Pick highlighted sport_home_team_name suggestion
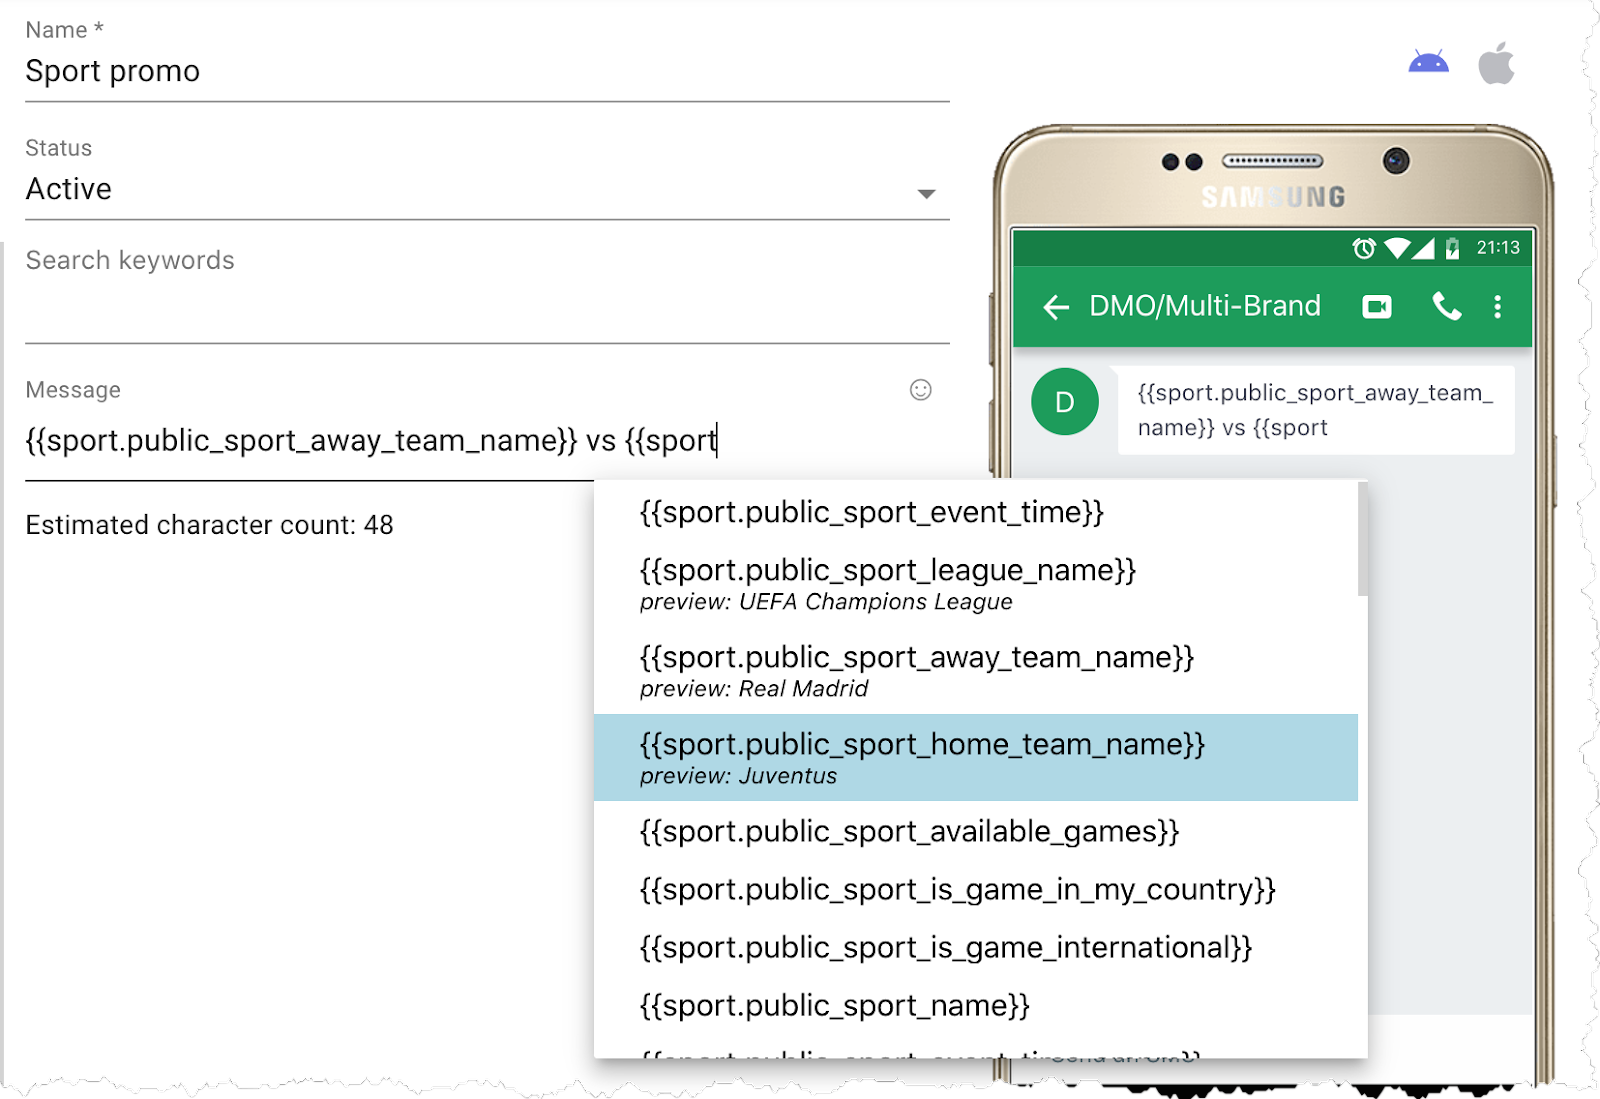 tap(921, 757)
